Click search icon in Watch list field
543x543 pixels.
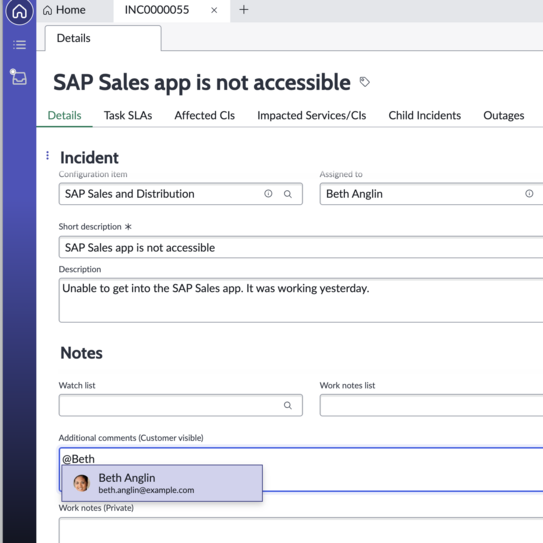(287, 405)
